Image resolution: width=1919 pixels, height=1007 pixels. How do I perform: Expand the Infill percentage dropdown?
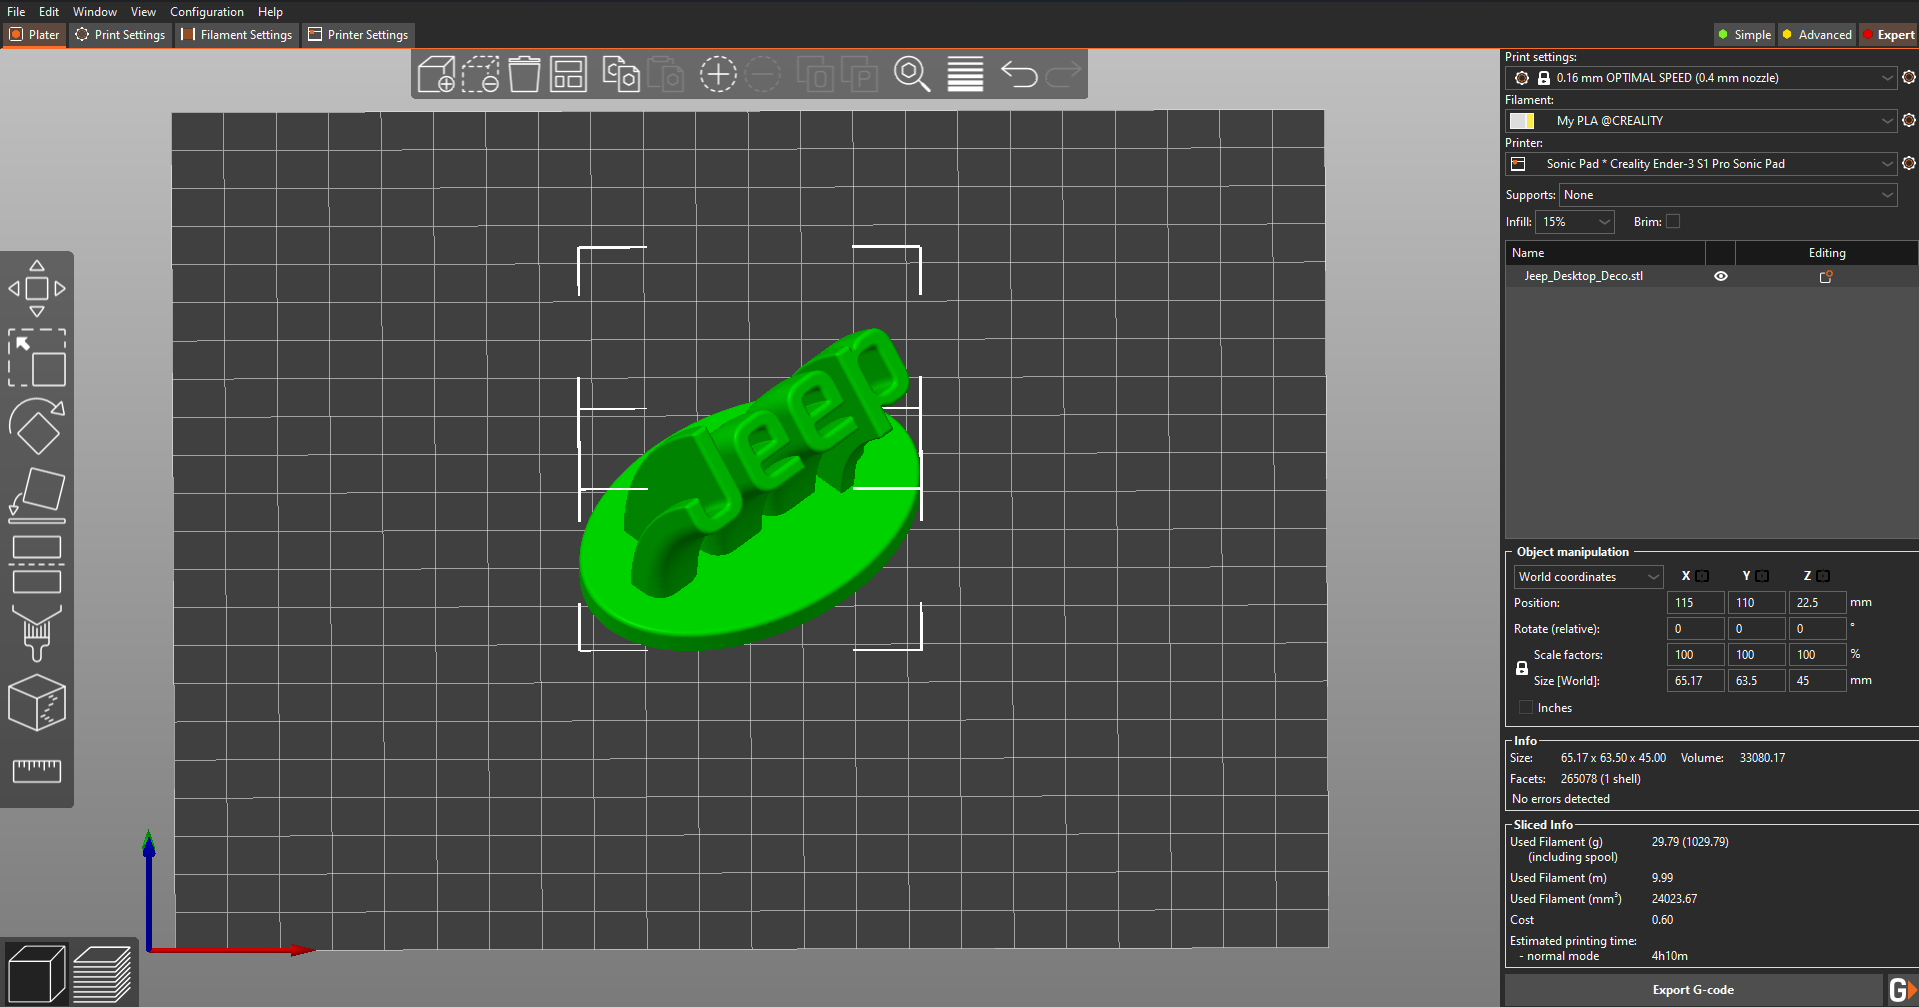point(1575,222)
